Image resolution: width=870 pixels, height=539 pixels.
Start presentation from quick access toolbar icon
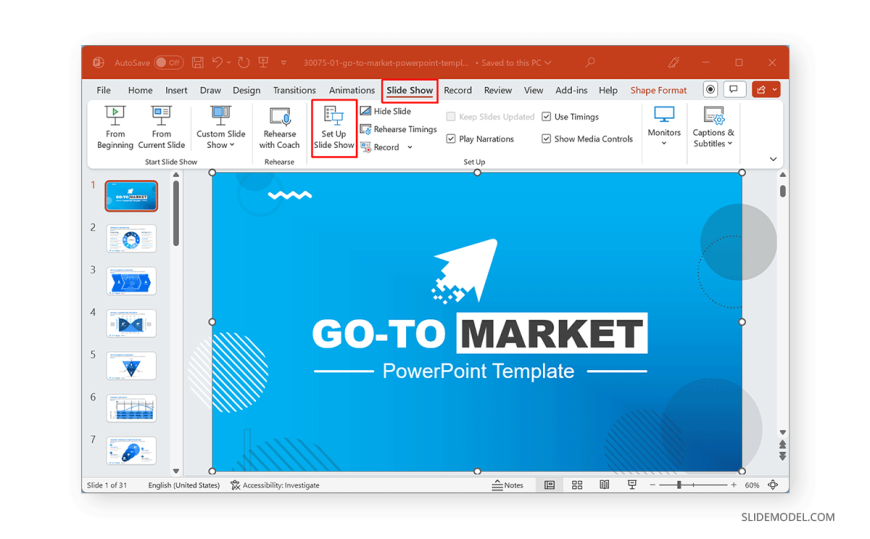coord(264,63)
